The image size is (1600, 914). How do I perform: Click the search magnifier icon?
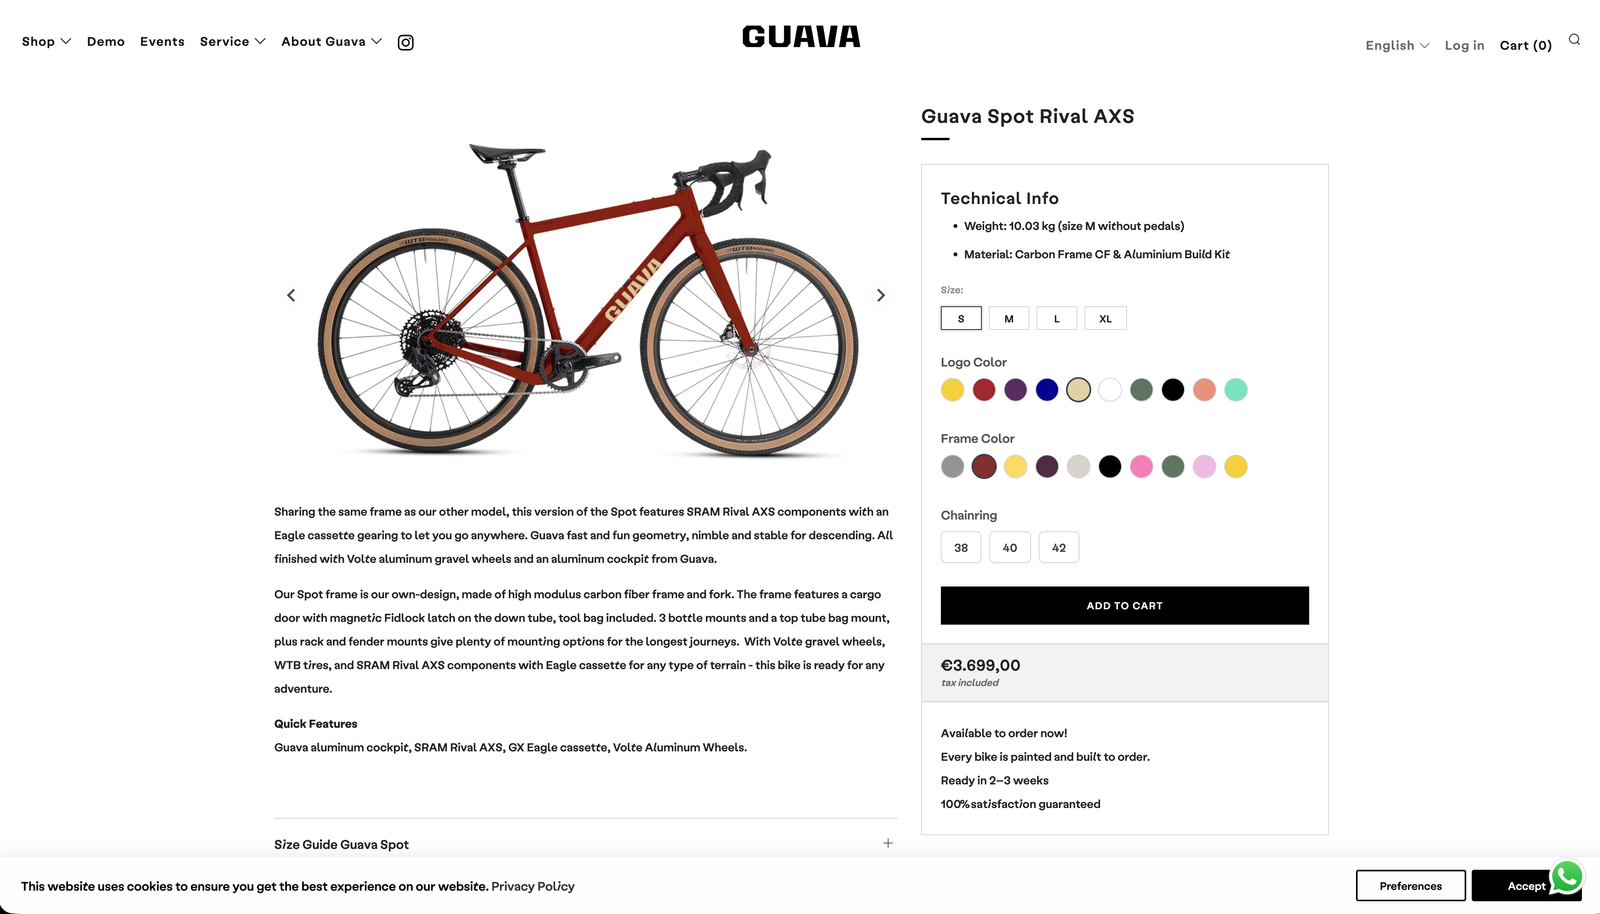click(x=1574, y=40)
